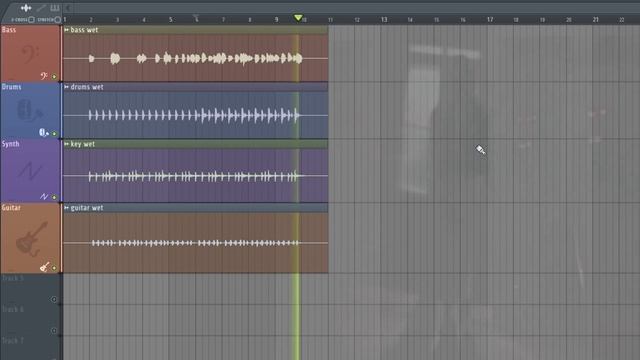Image resolution: width=640 pixels, height=360 pixels.
Task: Toggle the STRETCH option knob
Action: tap(58, 19)
